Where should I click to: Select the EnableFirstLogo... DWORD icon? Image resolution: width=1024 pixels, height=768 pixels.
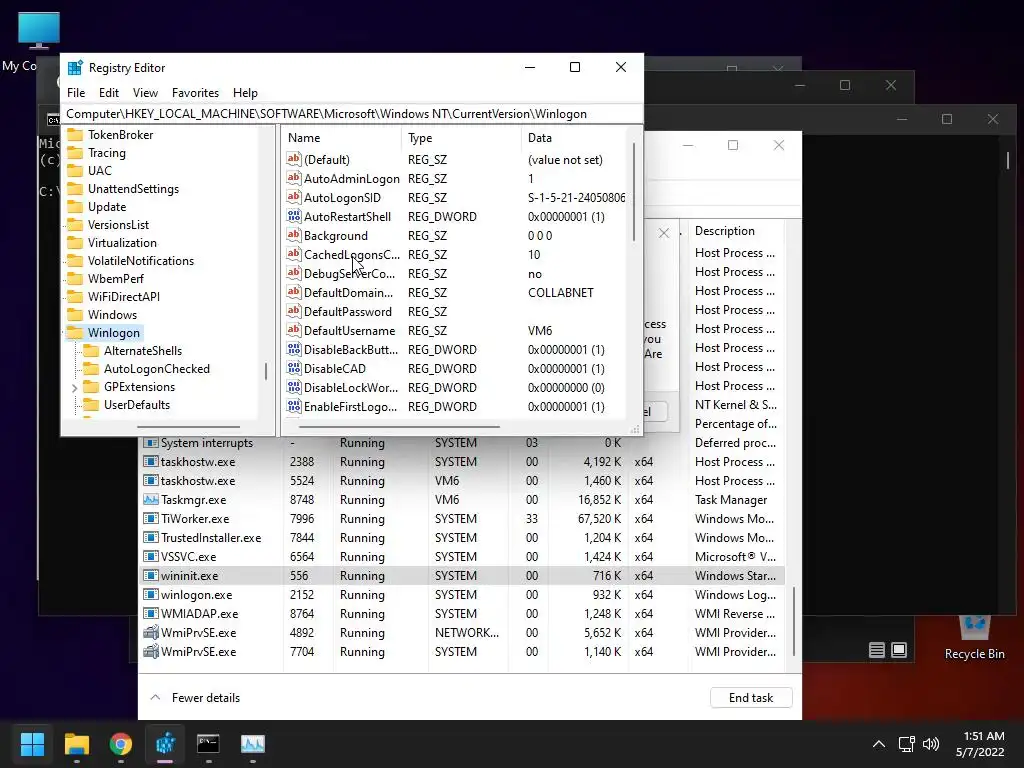[x=294, y=406]
